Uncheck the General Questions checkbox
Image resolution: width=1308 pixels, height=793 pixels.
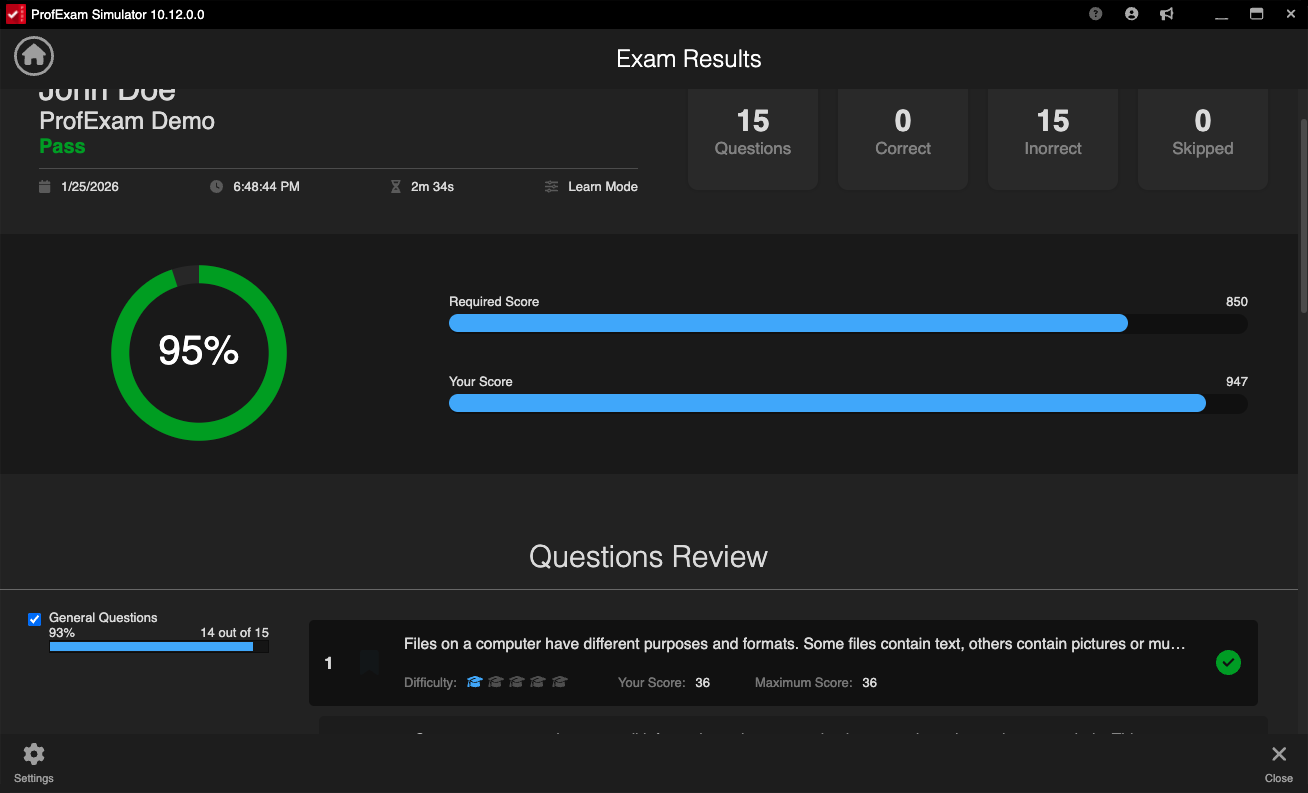point(35,619)
